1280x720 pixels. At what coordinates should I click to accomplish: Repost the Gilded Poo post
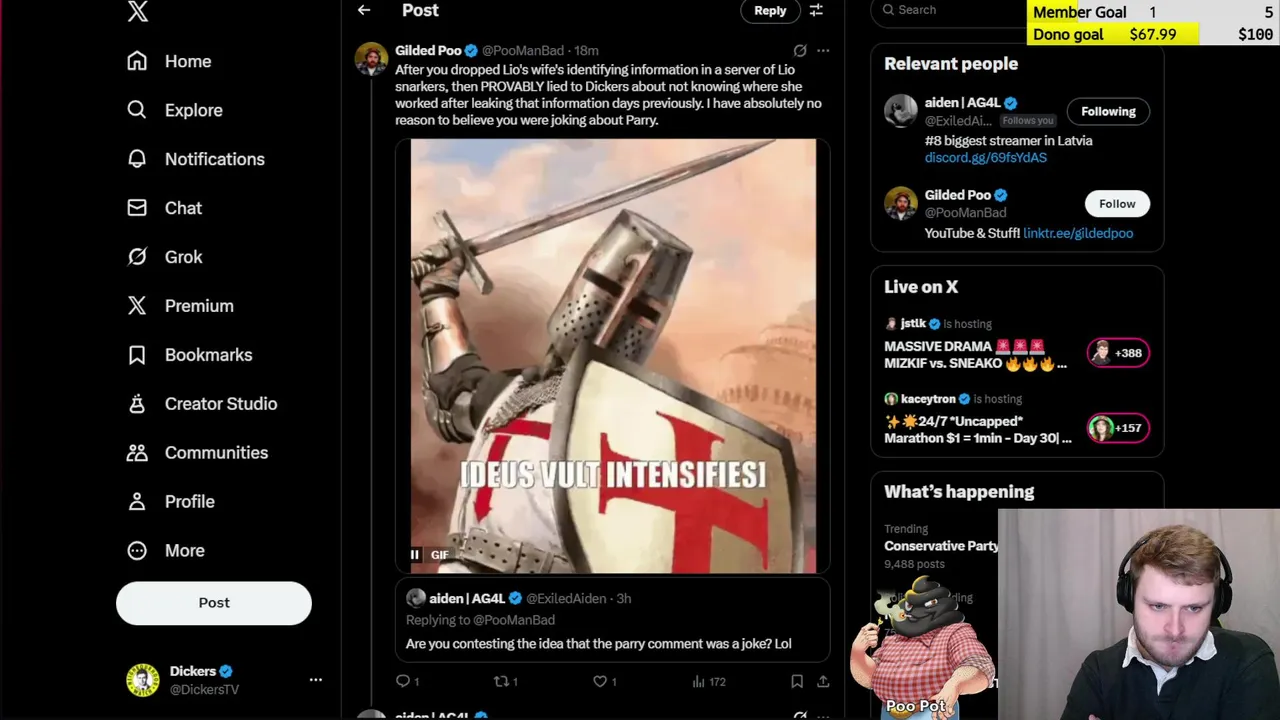coord(506,681)
